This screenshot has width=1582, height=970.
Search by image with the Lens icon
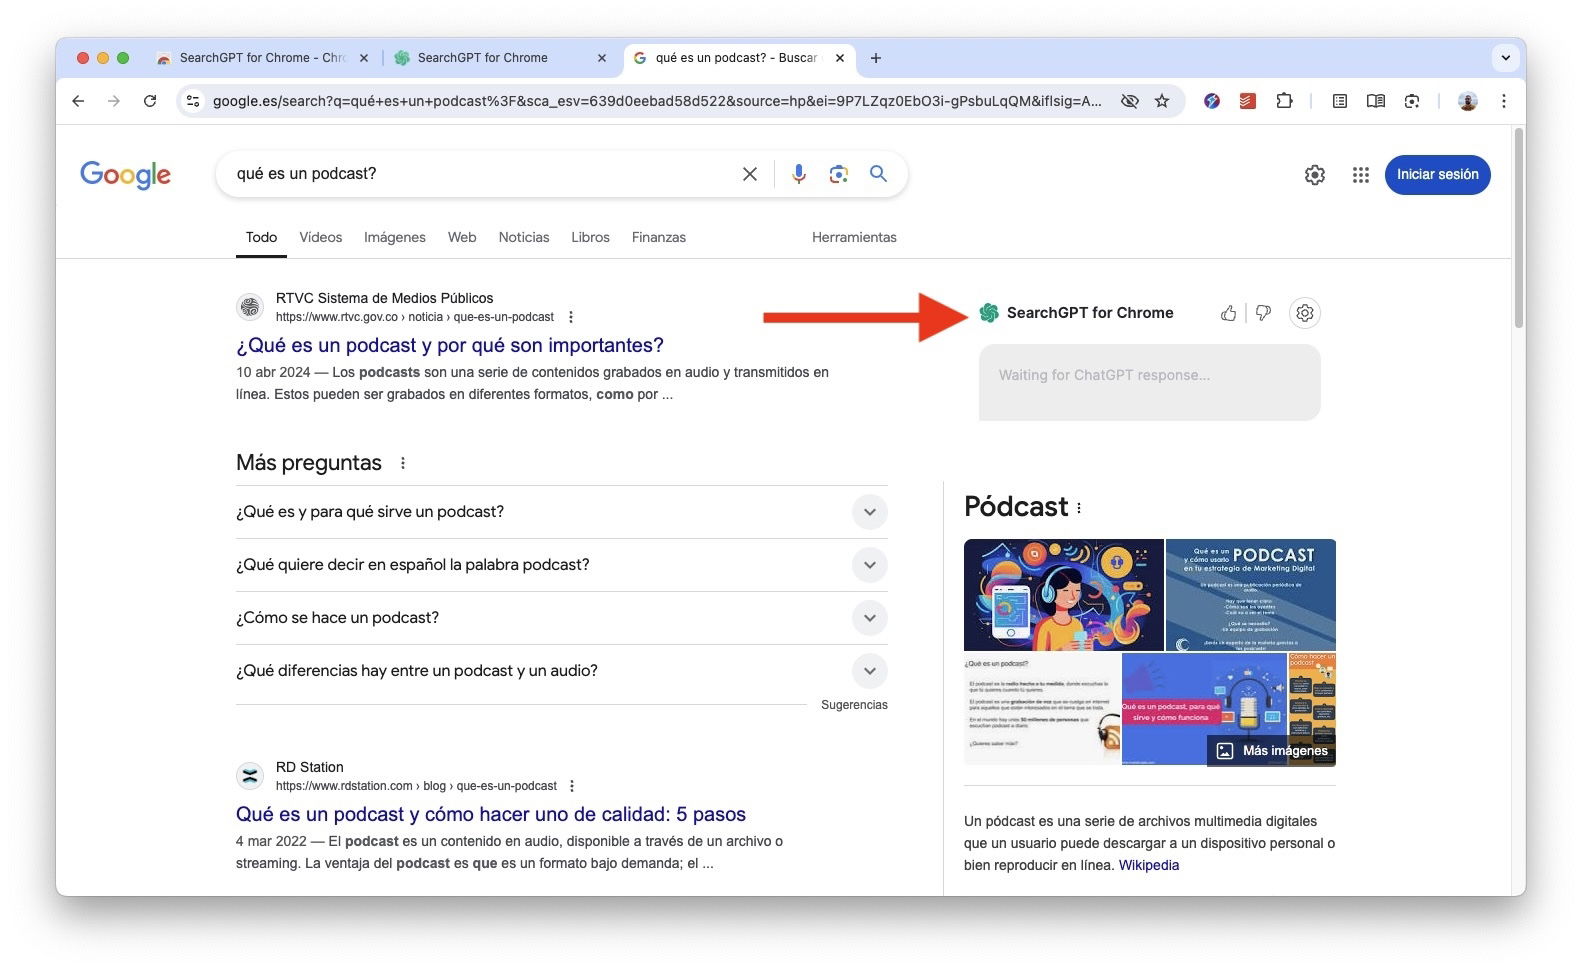[x=839, y=174]
